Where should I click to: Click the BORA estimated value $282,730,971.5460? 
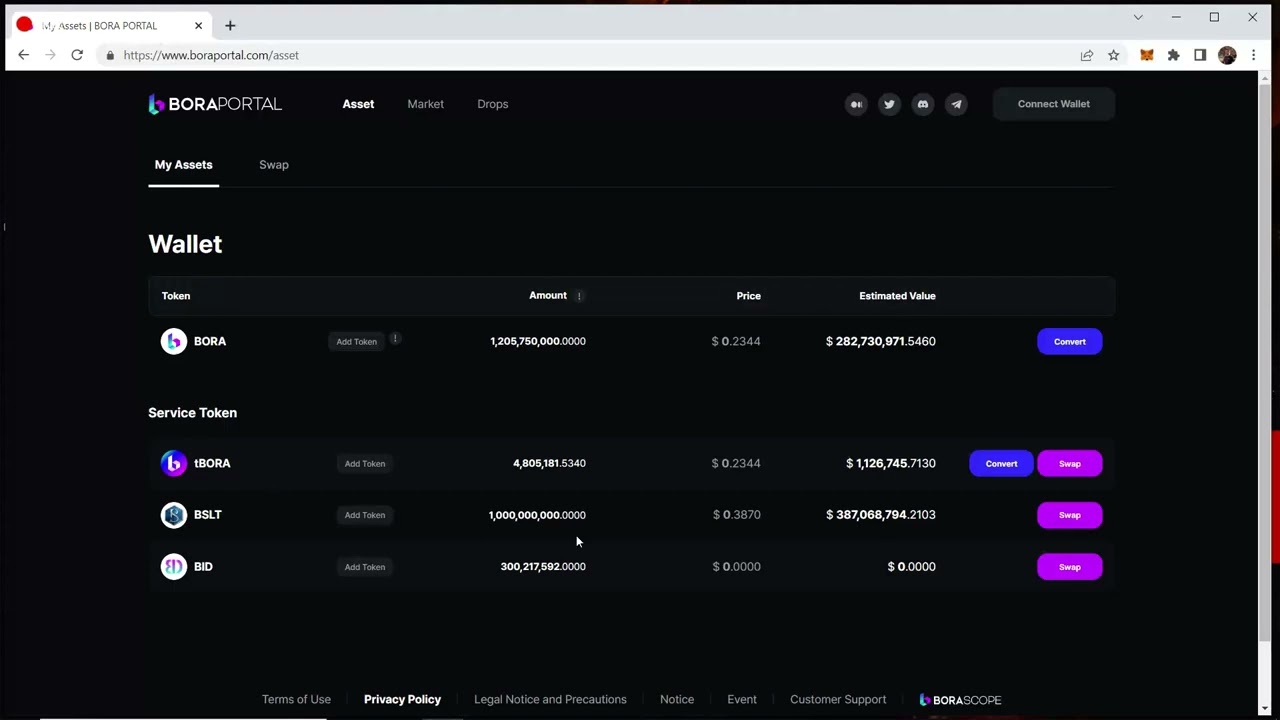click(x=881, y=342)
